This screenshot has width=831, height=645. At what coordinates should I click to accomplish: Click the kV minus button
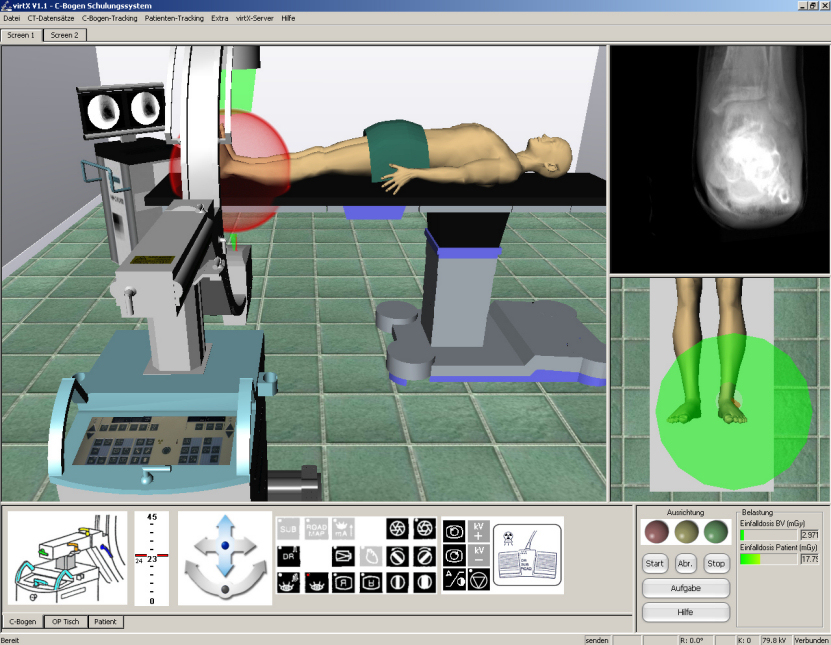(478, 556)
